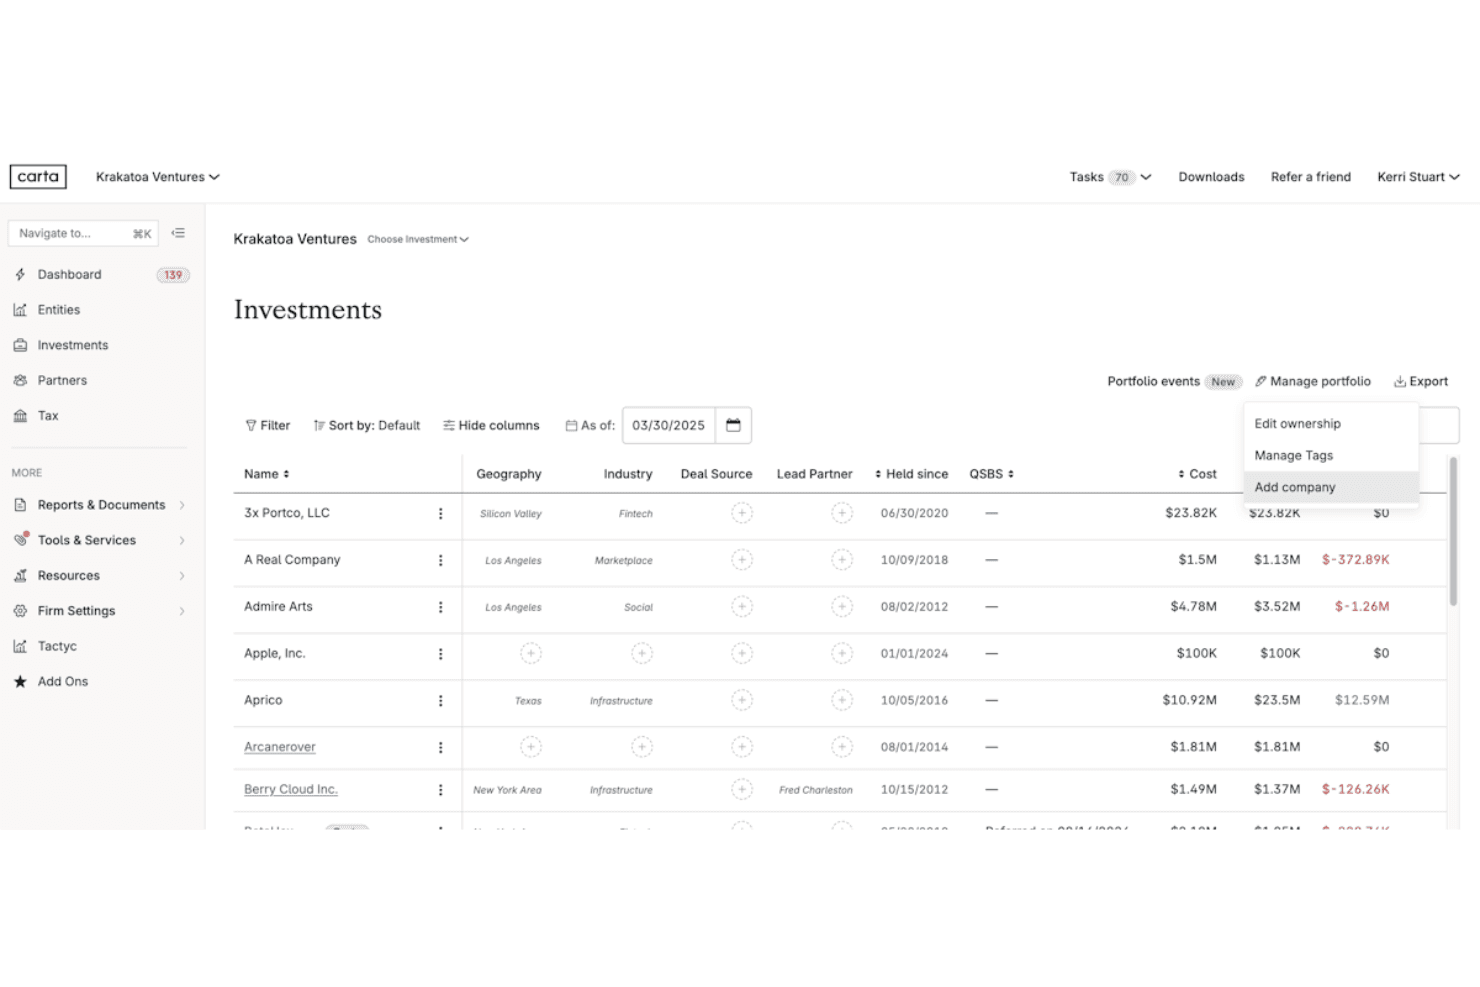This screenshot has width=1480, height=987.
Task: Click the Manage portfolio button
Action: click(1313, 381)
